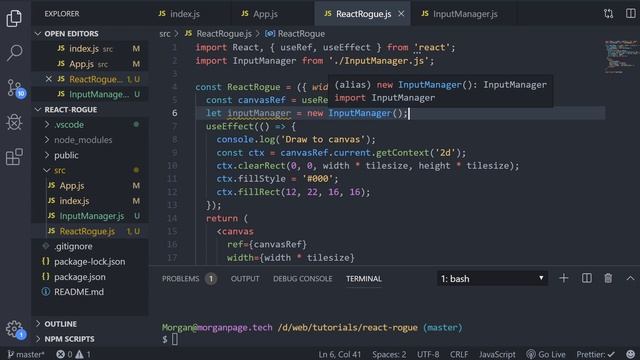Click line number 6 in the gutter
The height and width of the screenshot is (360, 640).
tap(175, 113)
